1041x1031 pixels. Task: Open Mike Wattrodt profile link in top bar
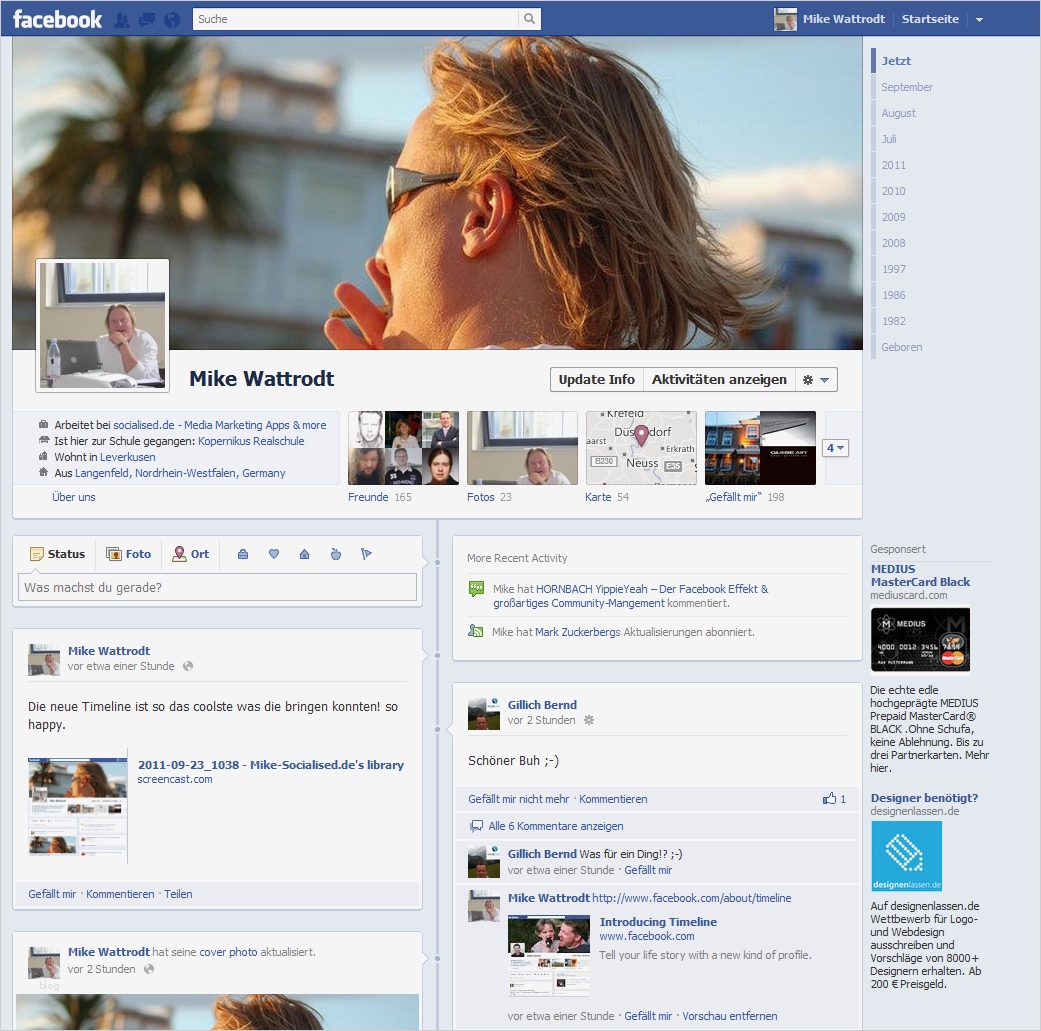[843, 19]
